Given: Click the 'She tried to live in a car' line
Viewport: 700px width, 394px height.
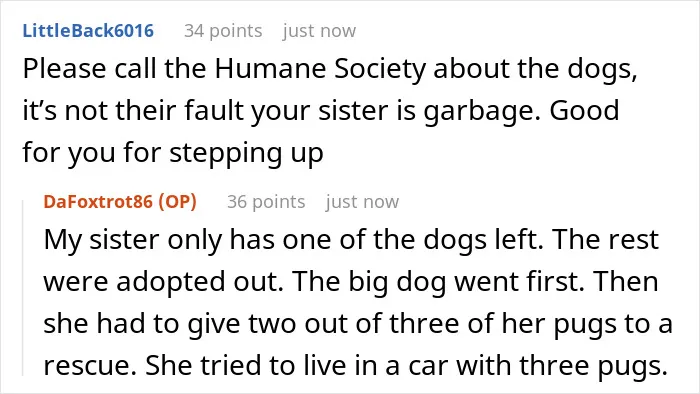Looking at the screenshot, I should point(355,366).
